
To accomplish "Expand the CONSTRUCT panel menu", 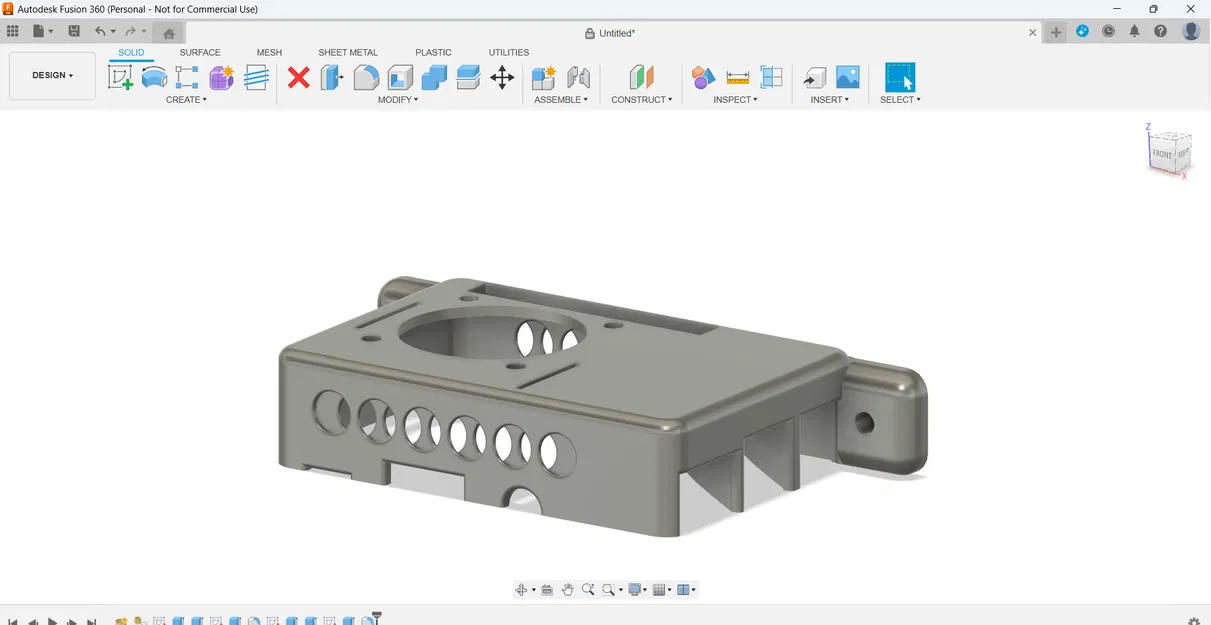I will point(642,100).
